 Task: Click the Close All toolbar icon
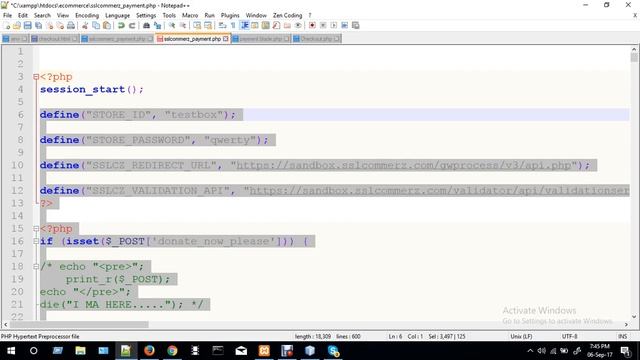(60, 25)
